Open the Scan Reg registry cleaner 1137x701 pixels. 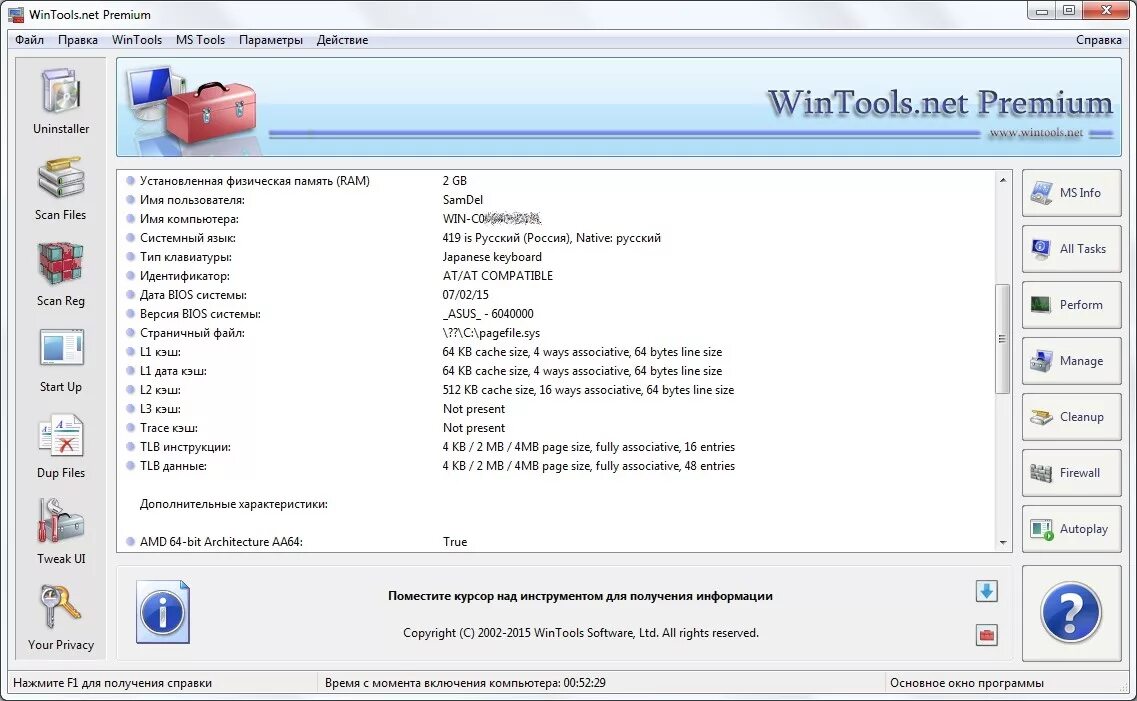[61, 273]
